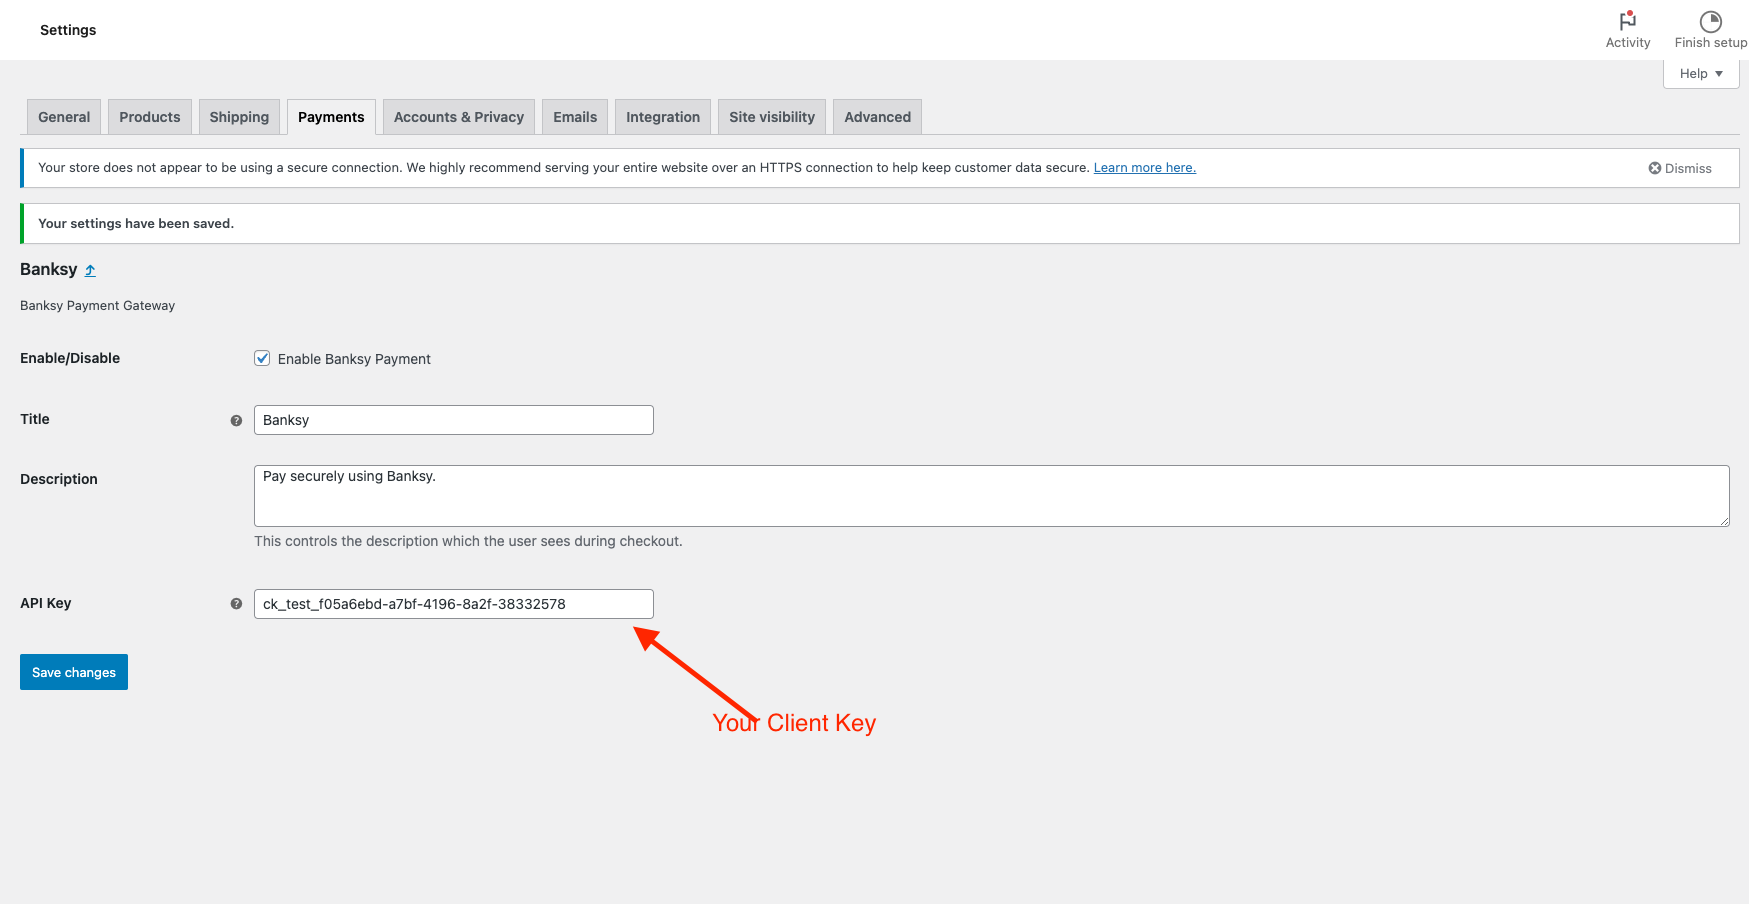Switch to the Shipping tab
The width and height of the screenshot is (1749, 904).
(239, 117)
